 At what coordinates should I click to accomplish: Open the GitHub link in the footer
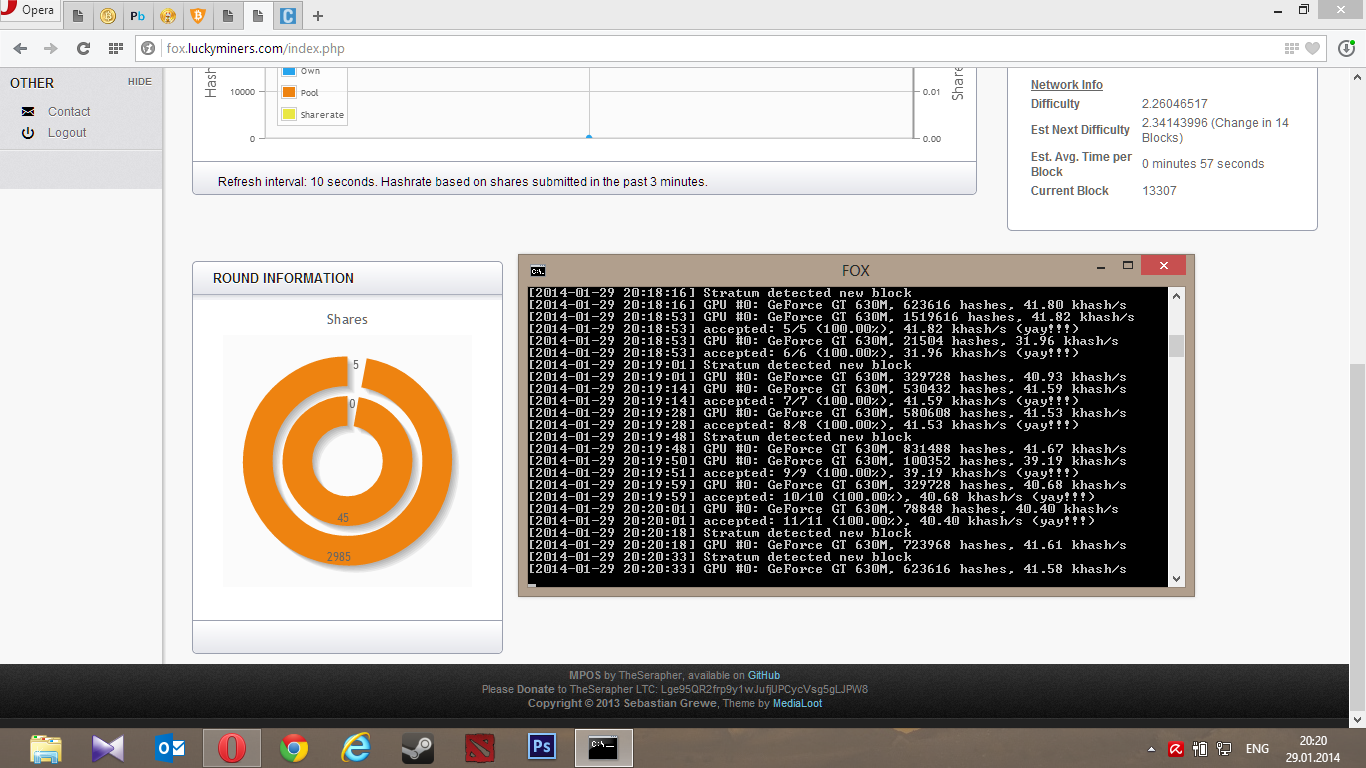click(764, 676)
